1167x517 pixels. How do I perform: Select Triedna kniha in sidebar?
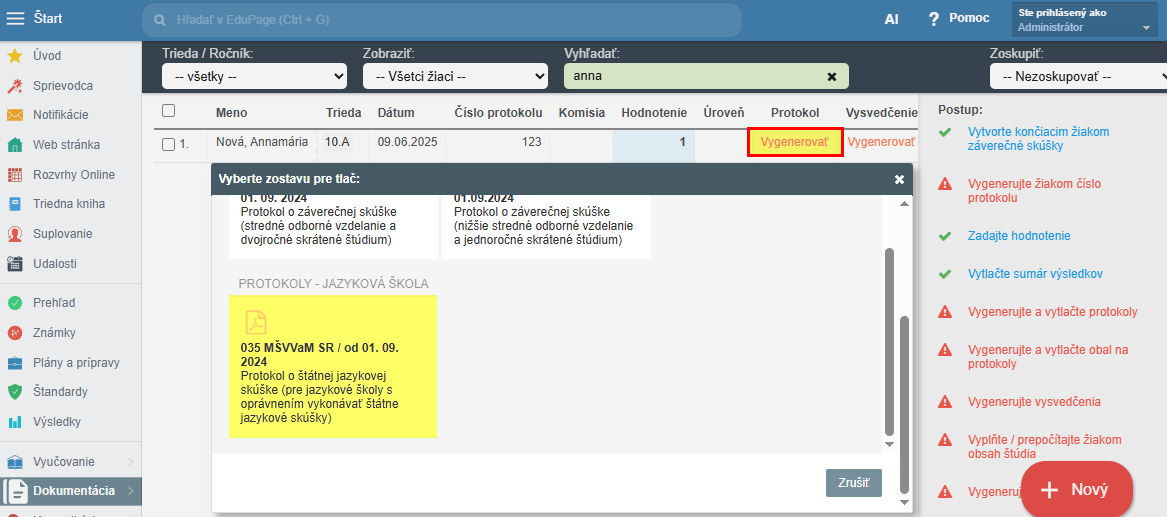tap(69, 204)
